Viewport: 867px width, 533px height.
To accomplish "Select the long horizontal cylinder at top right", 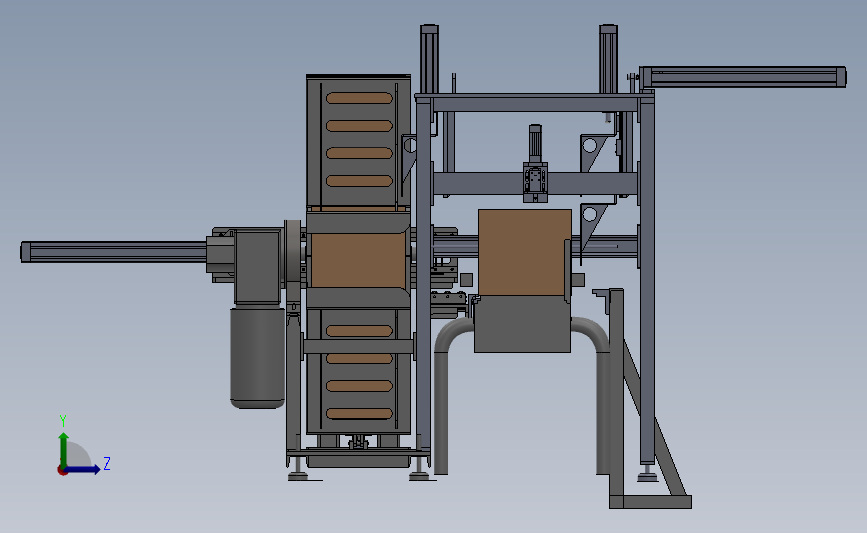I will tap(743, 77).
